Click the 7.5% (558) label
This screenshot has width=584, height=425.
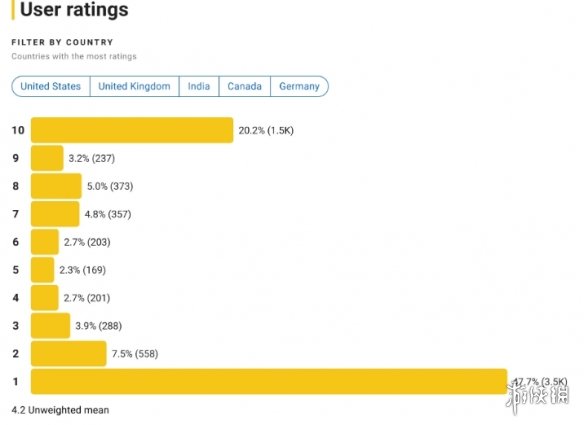(135, 353)
